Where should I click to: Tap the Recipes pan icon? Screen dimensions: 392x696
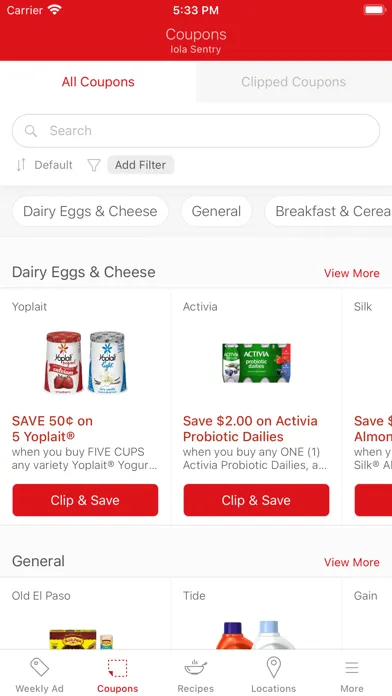[x=195, y=667]
